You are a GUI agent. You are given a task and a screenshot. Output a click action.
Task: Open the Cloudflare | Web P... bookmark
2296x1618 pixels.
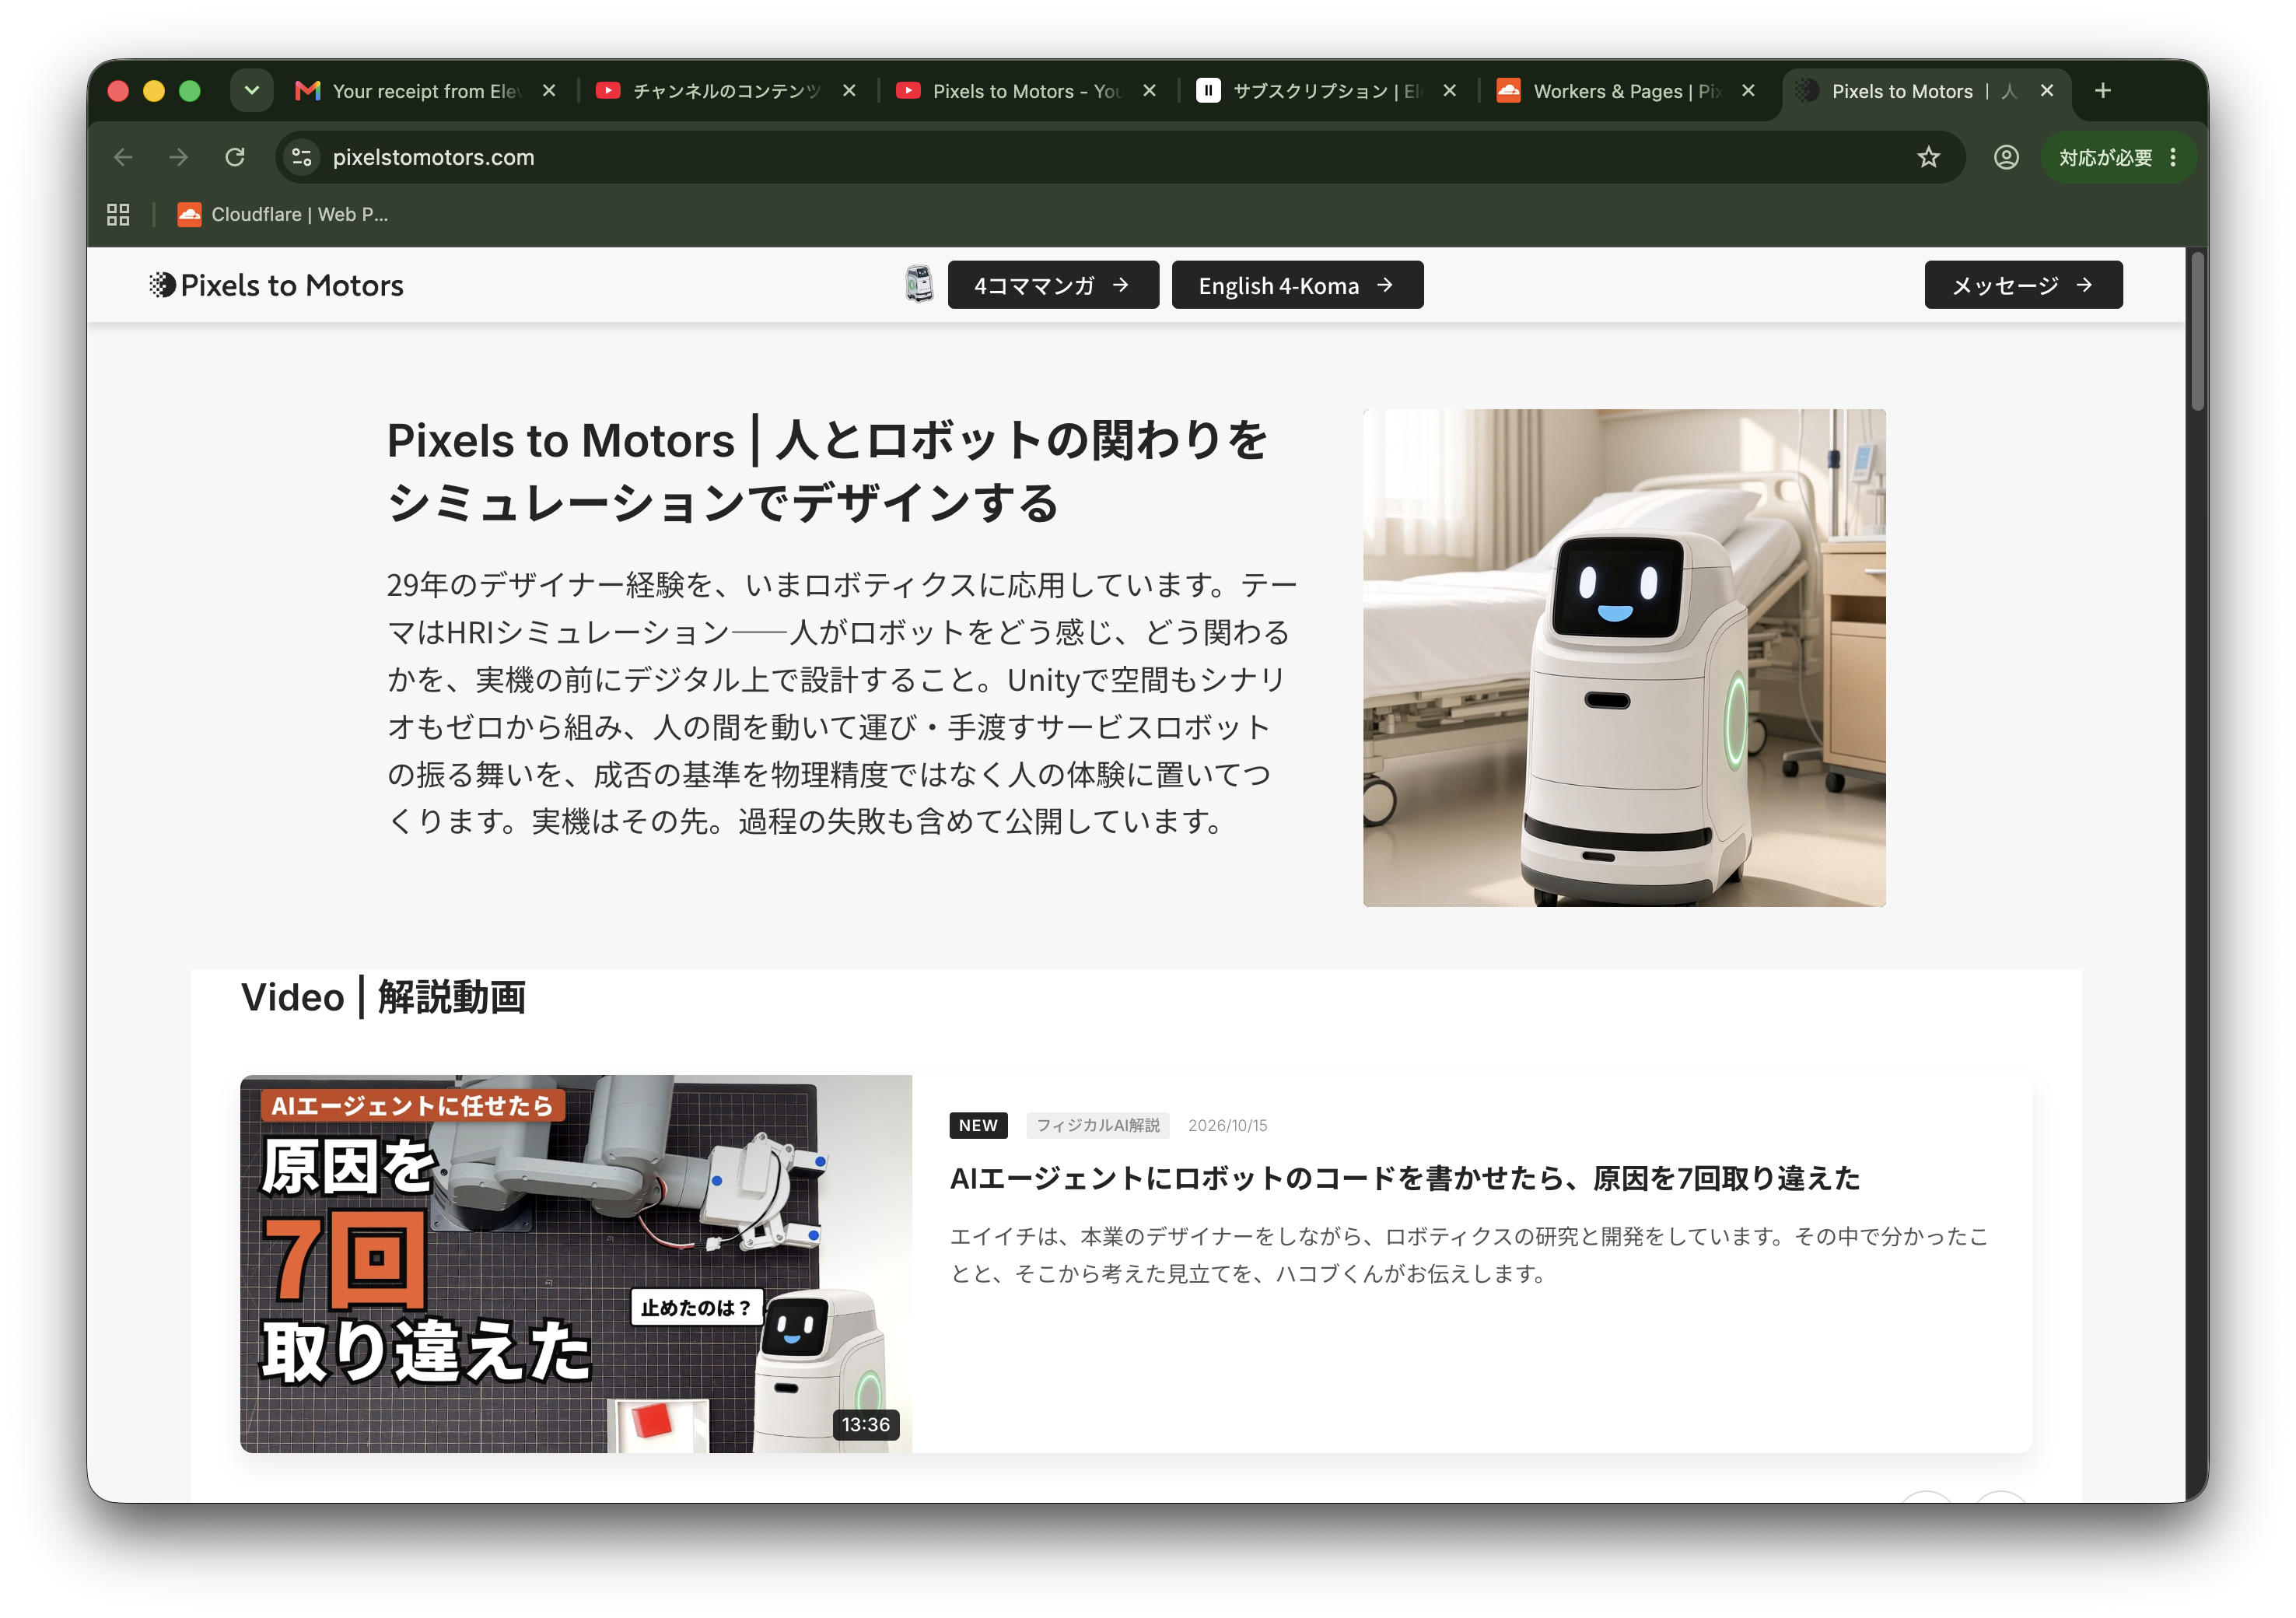pos(283,214)
